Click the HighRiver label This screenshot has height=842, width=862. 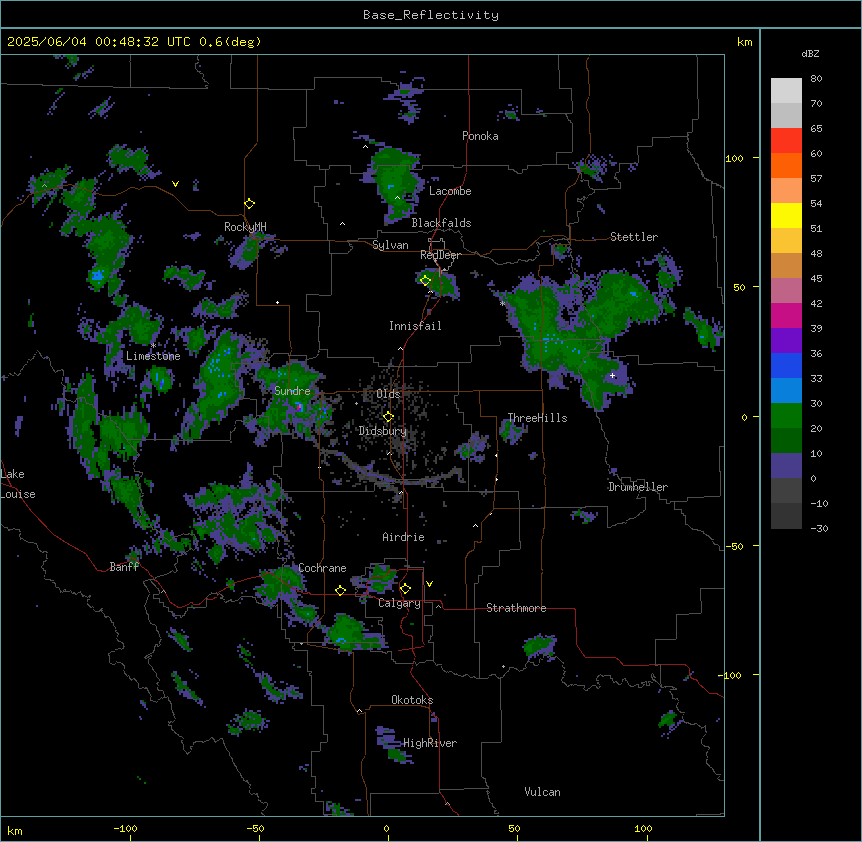[x=429, y=743]
